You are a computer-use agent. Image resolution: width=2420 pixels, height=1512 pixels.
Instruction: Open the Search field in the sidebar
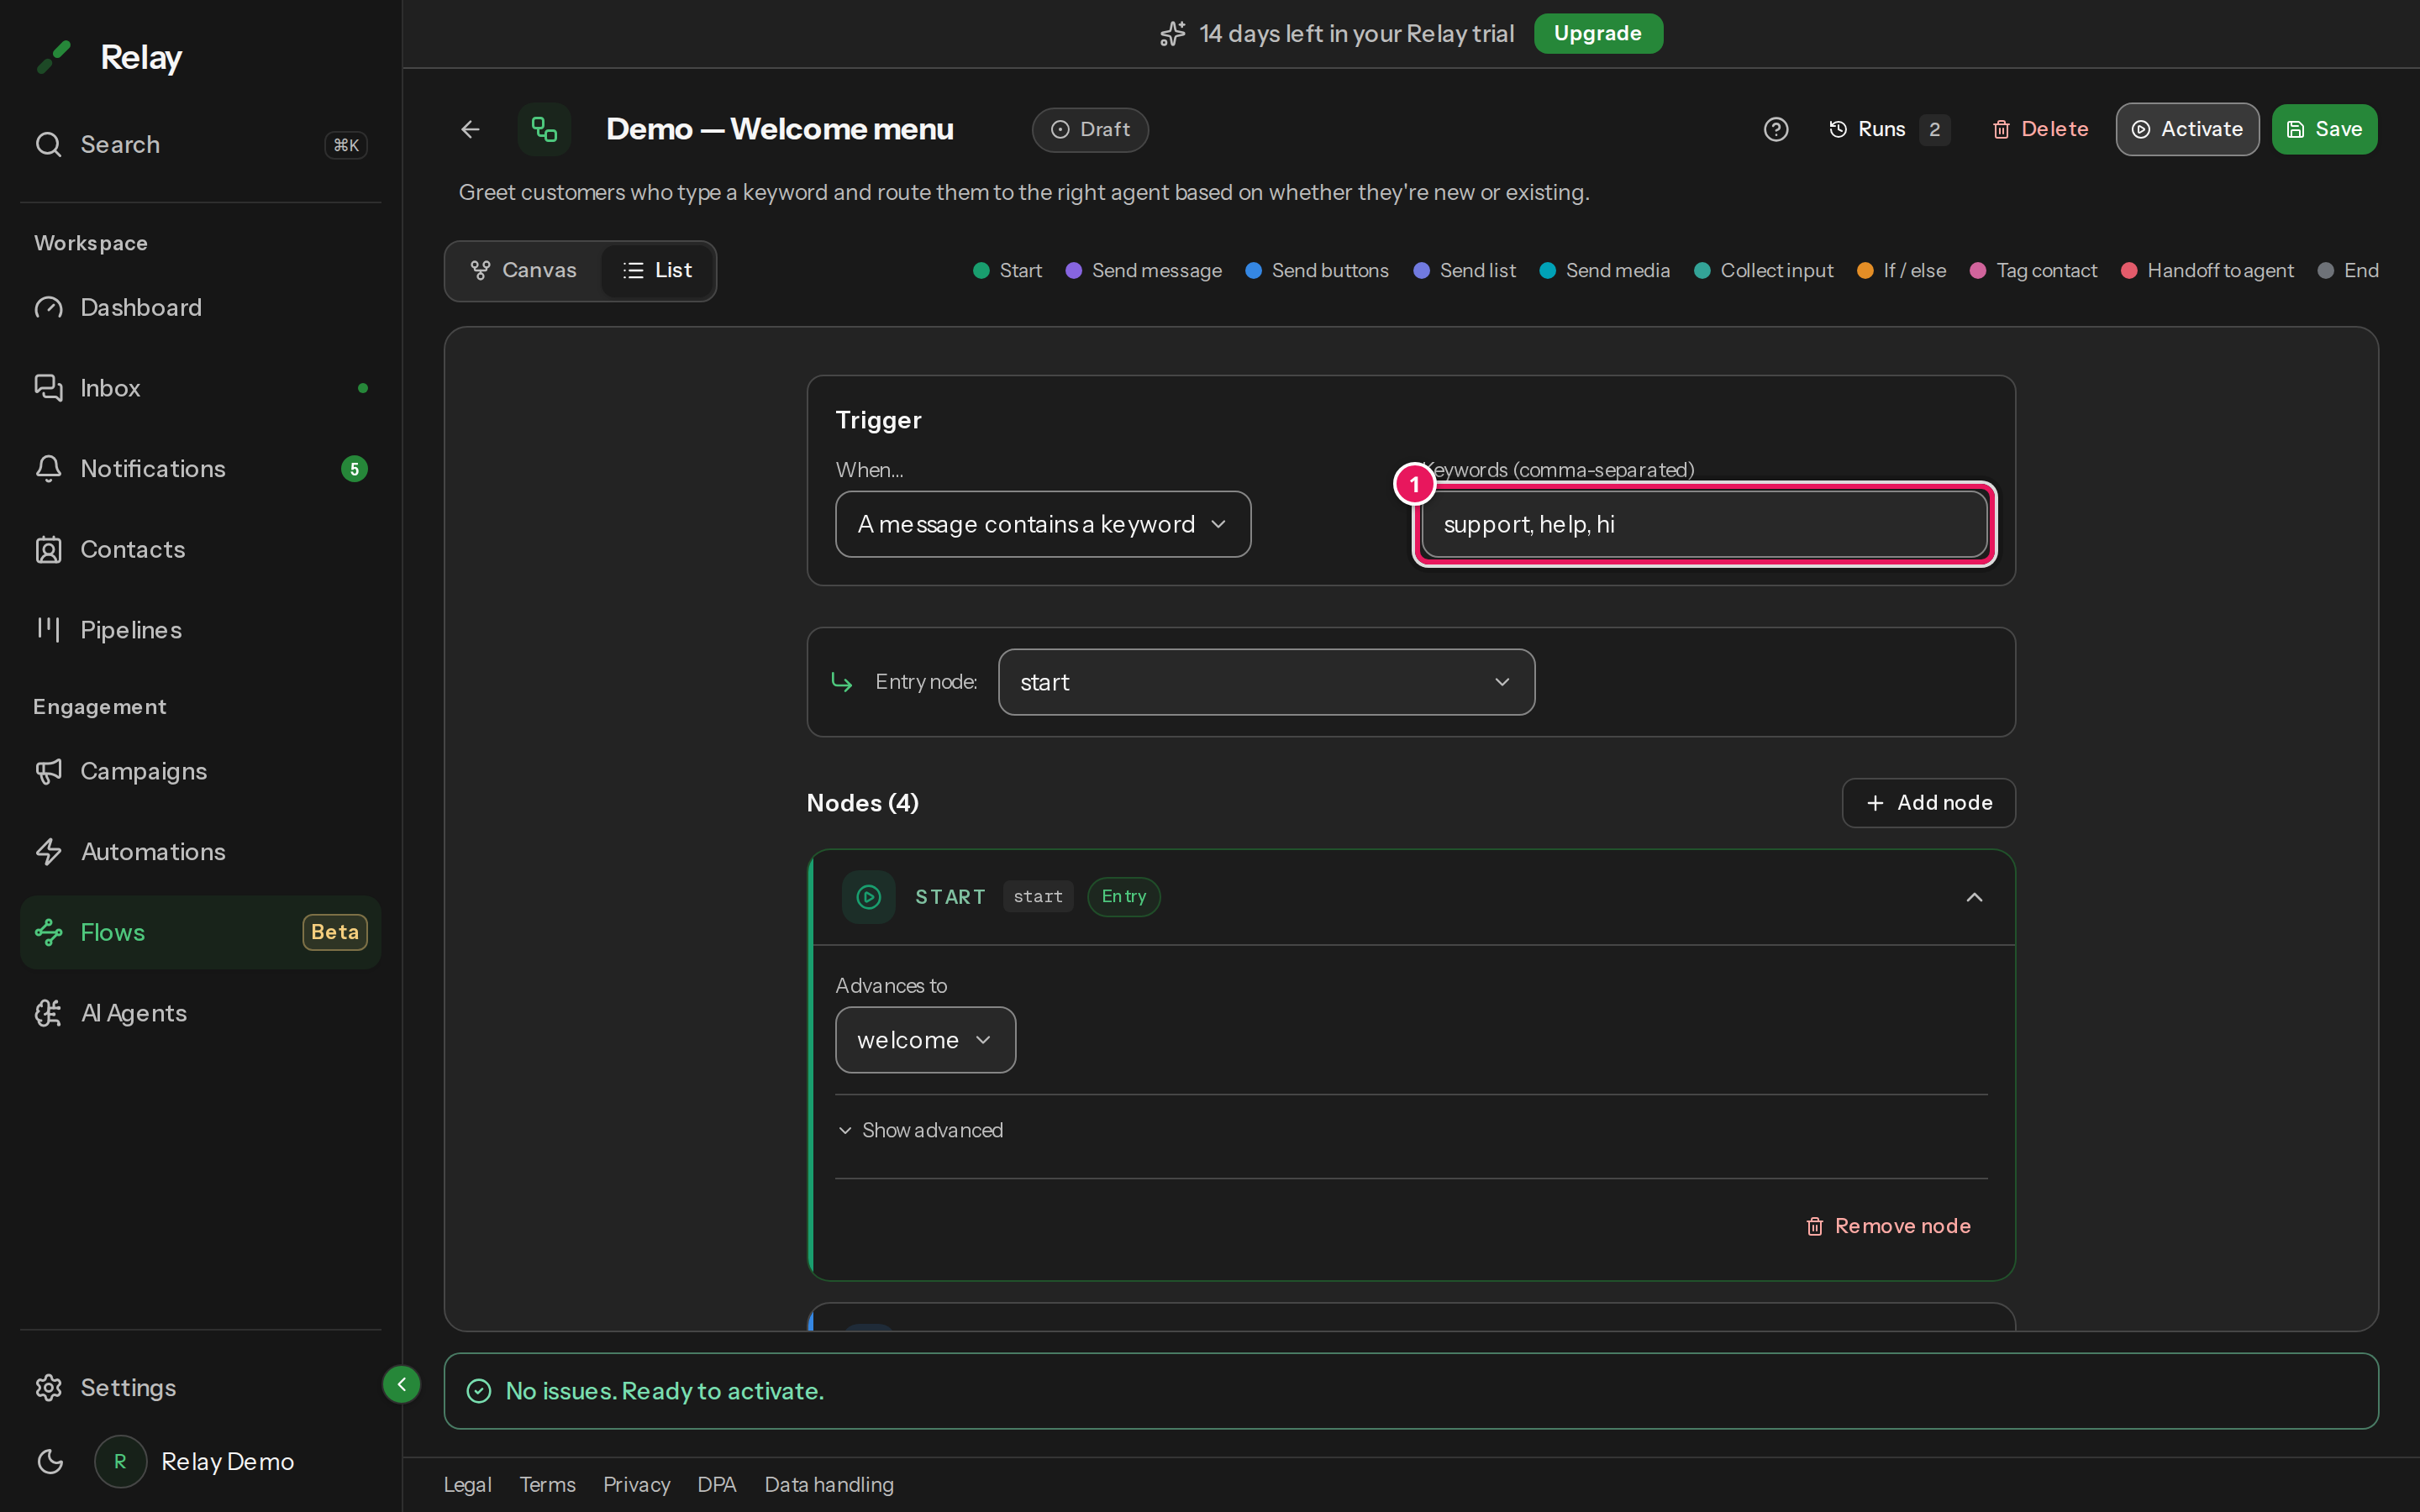coord(200,144)
